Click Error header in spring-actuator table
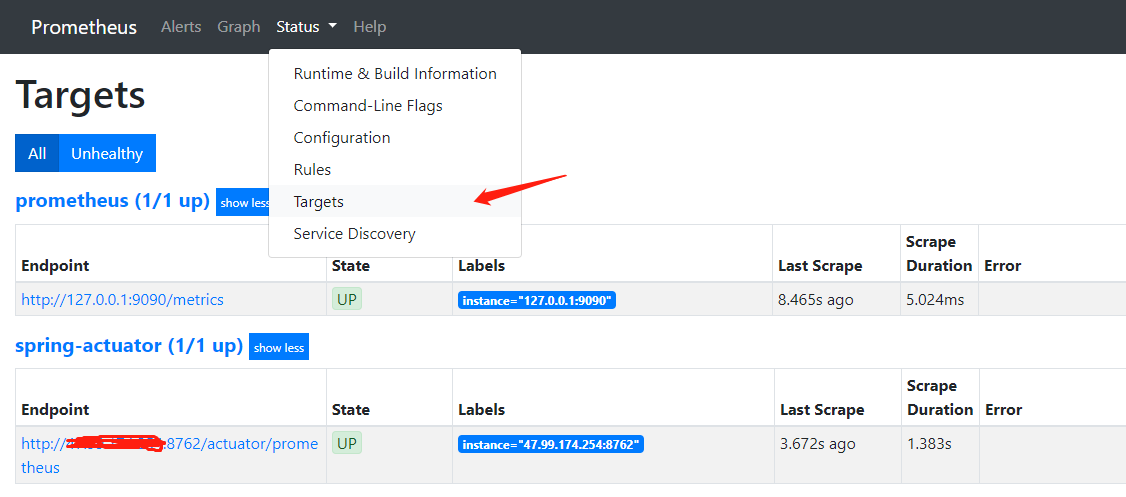Viewport: 1126px width, 497px height. point(1003,410)
